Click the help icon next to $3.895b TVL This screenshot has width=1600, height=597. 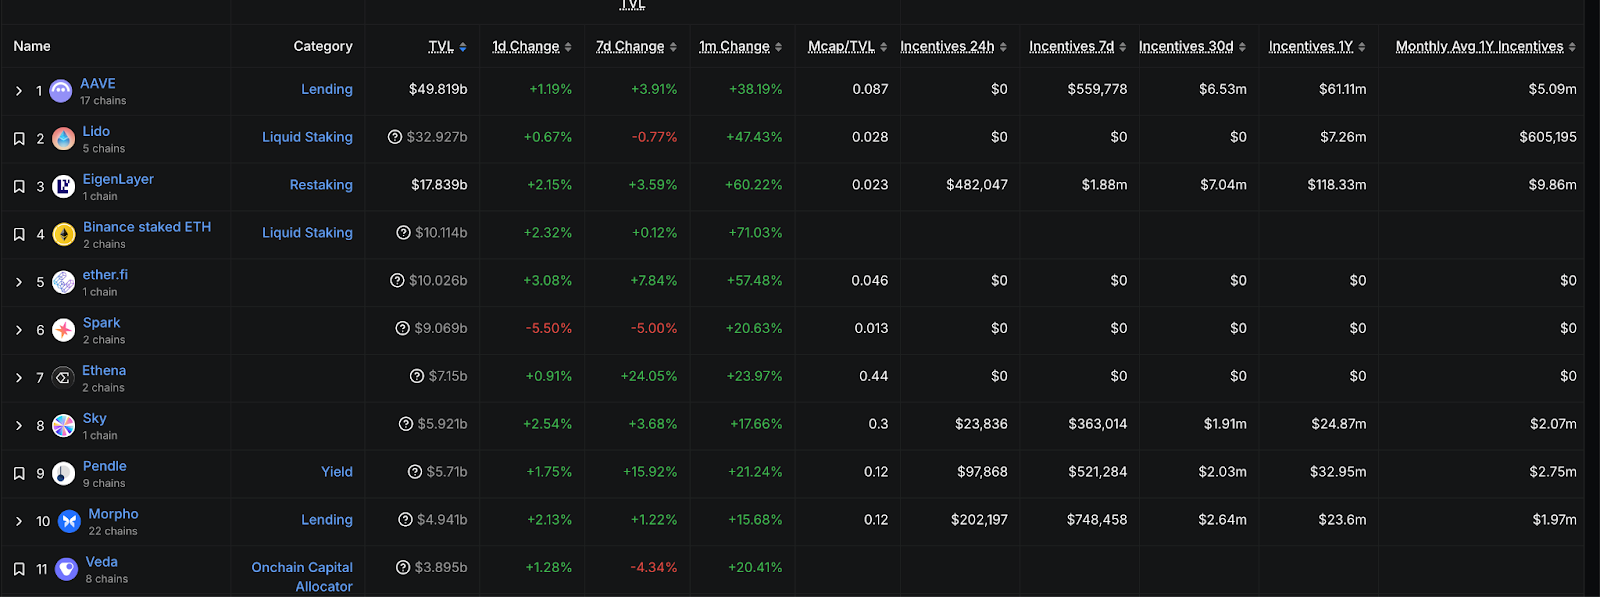pyautogui.click(x=403, y=567)
